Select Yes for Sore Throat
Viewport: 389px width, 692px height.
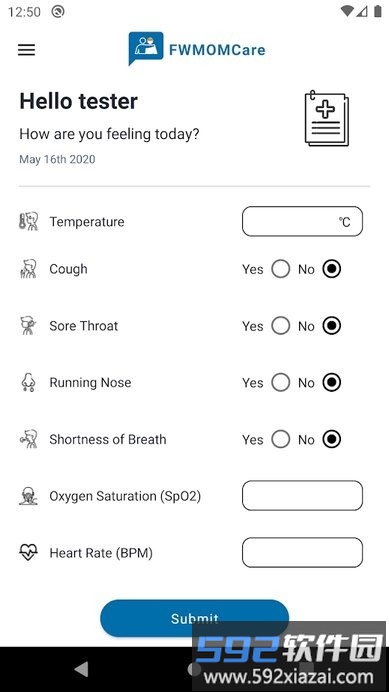tap(280, 326)
